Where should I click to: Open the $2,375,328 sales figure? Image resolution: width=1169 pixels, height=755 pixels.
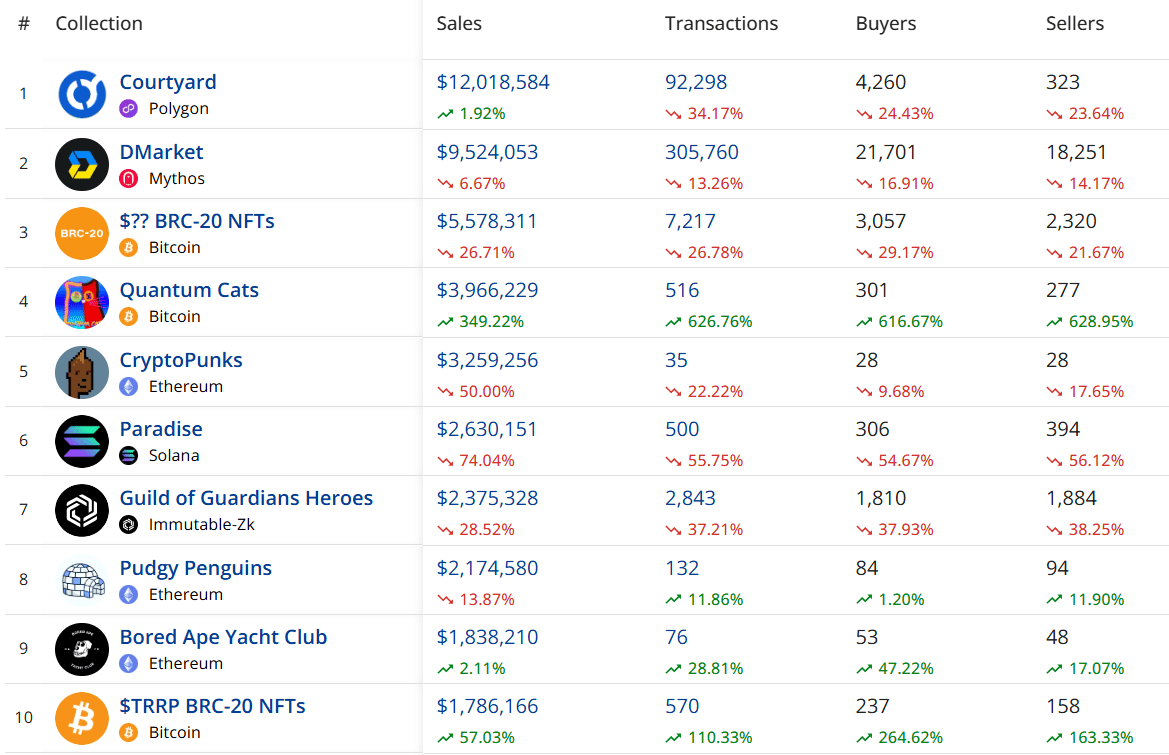[487, 498]
